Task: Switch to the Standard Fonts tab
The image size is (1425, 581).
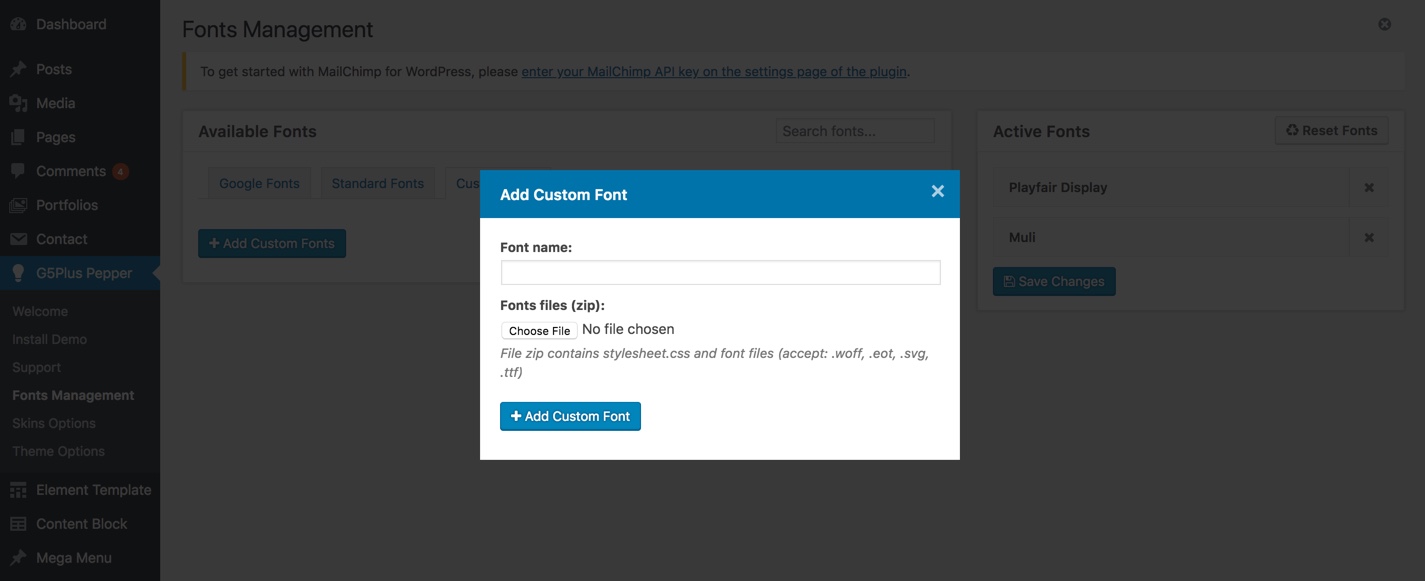Action: [x=378, y=183]
